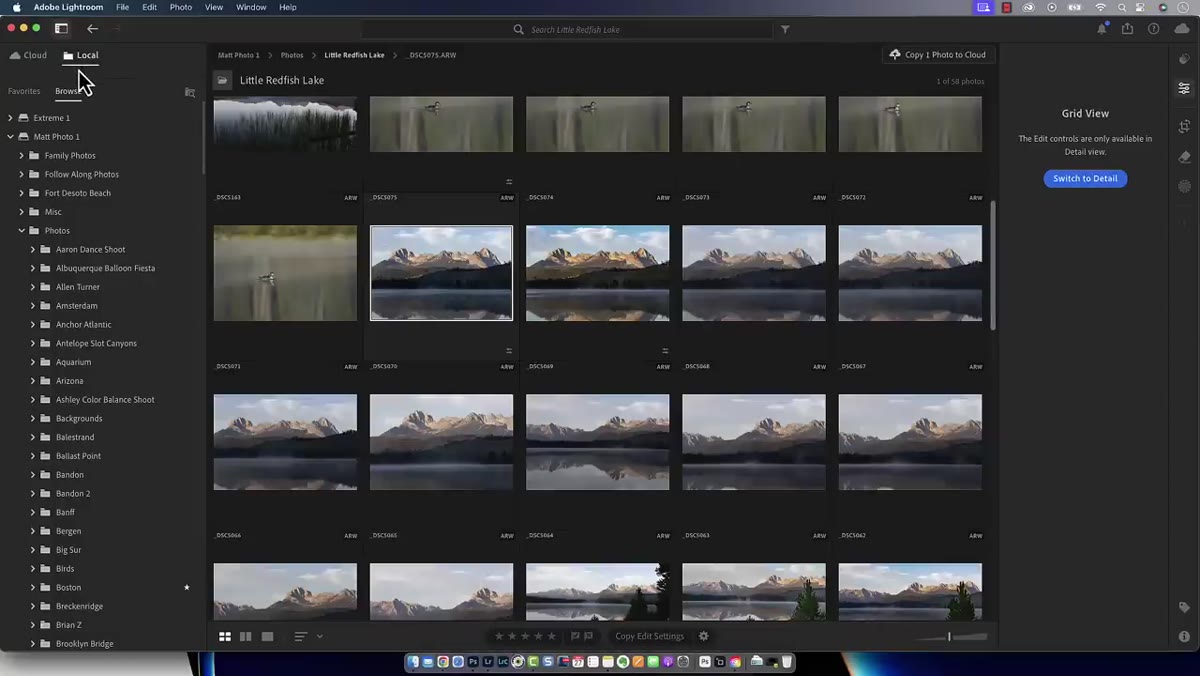
Task: Open the Masking tool icon
Action: coord(1184,186)
